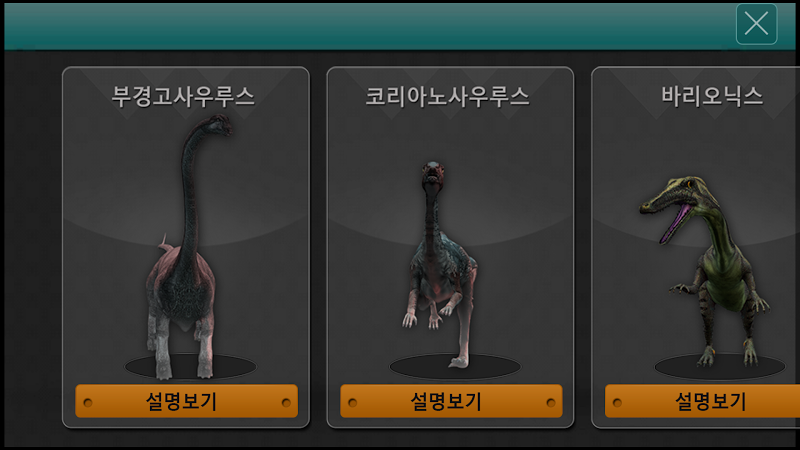The height and width of the screenshot is (450, 800).
Task: Click right rivet on 부경고사우루스 설명보기 button
Action: [x=286, y=403]
